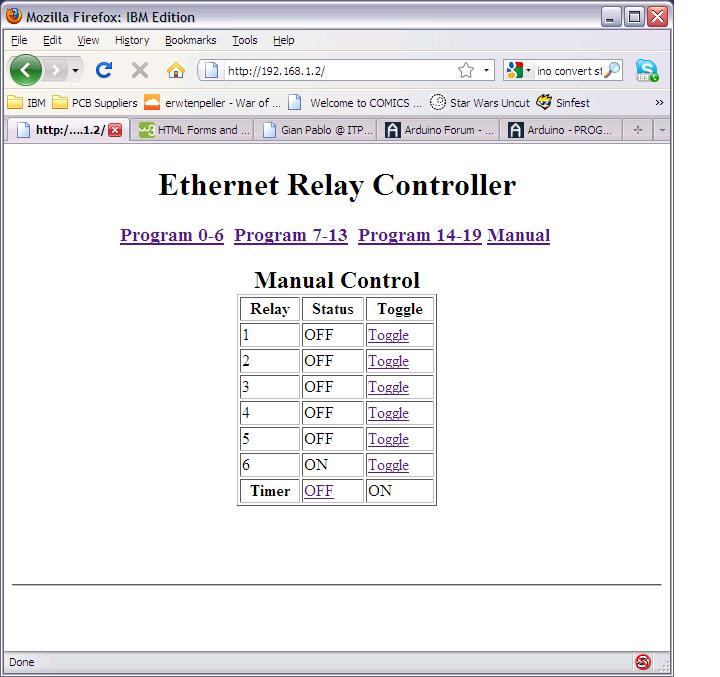Screen dimensions: 720x677
Task: Click the Skype toolbar icon
Action: pos(647,70)
